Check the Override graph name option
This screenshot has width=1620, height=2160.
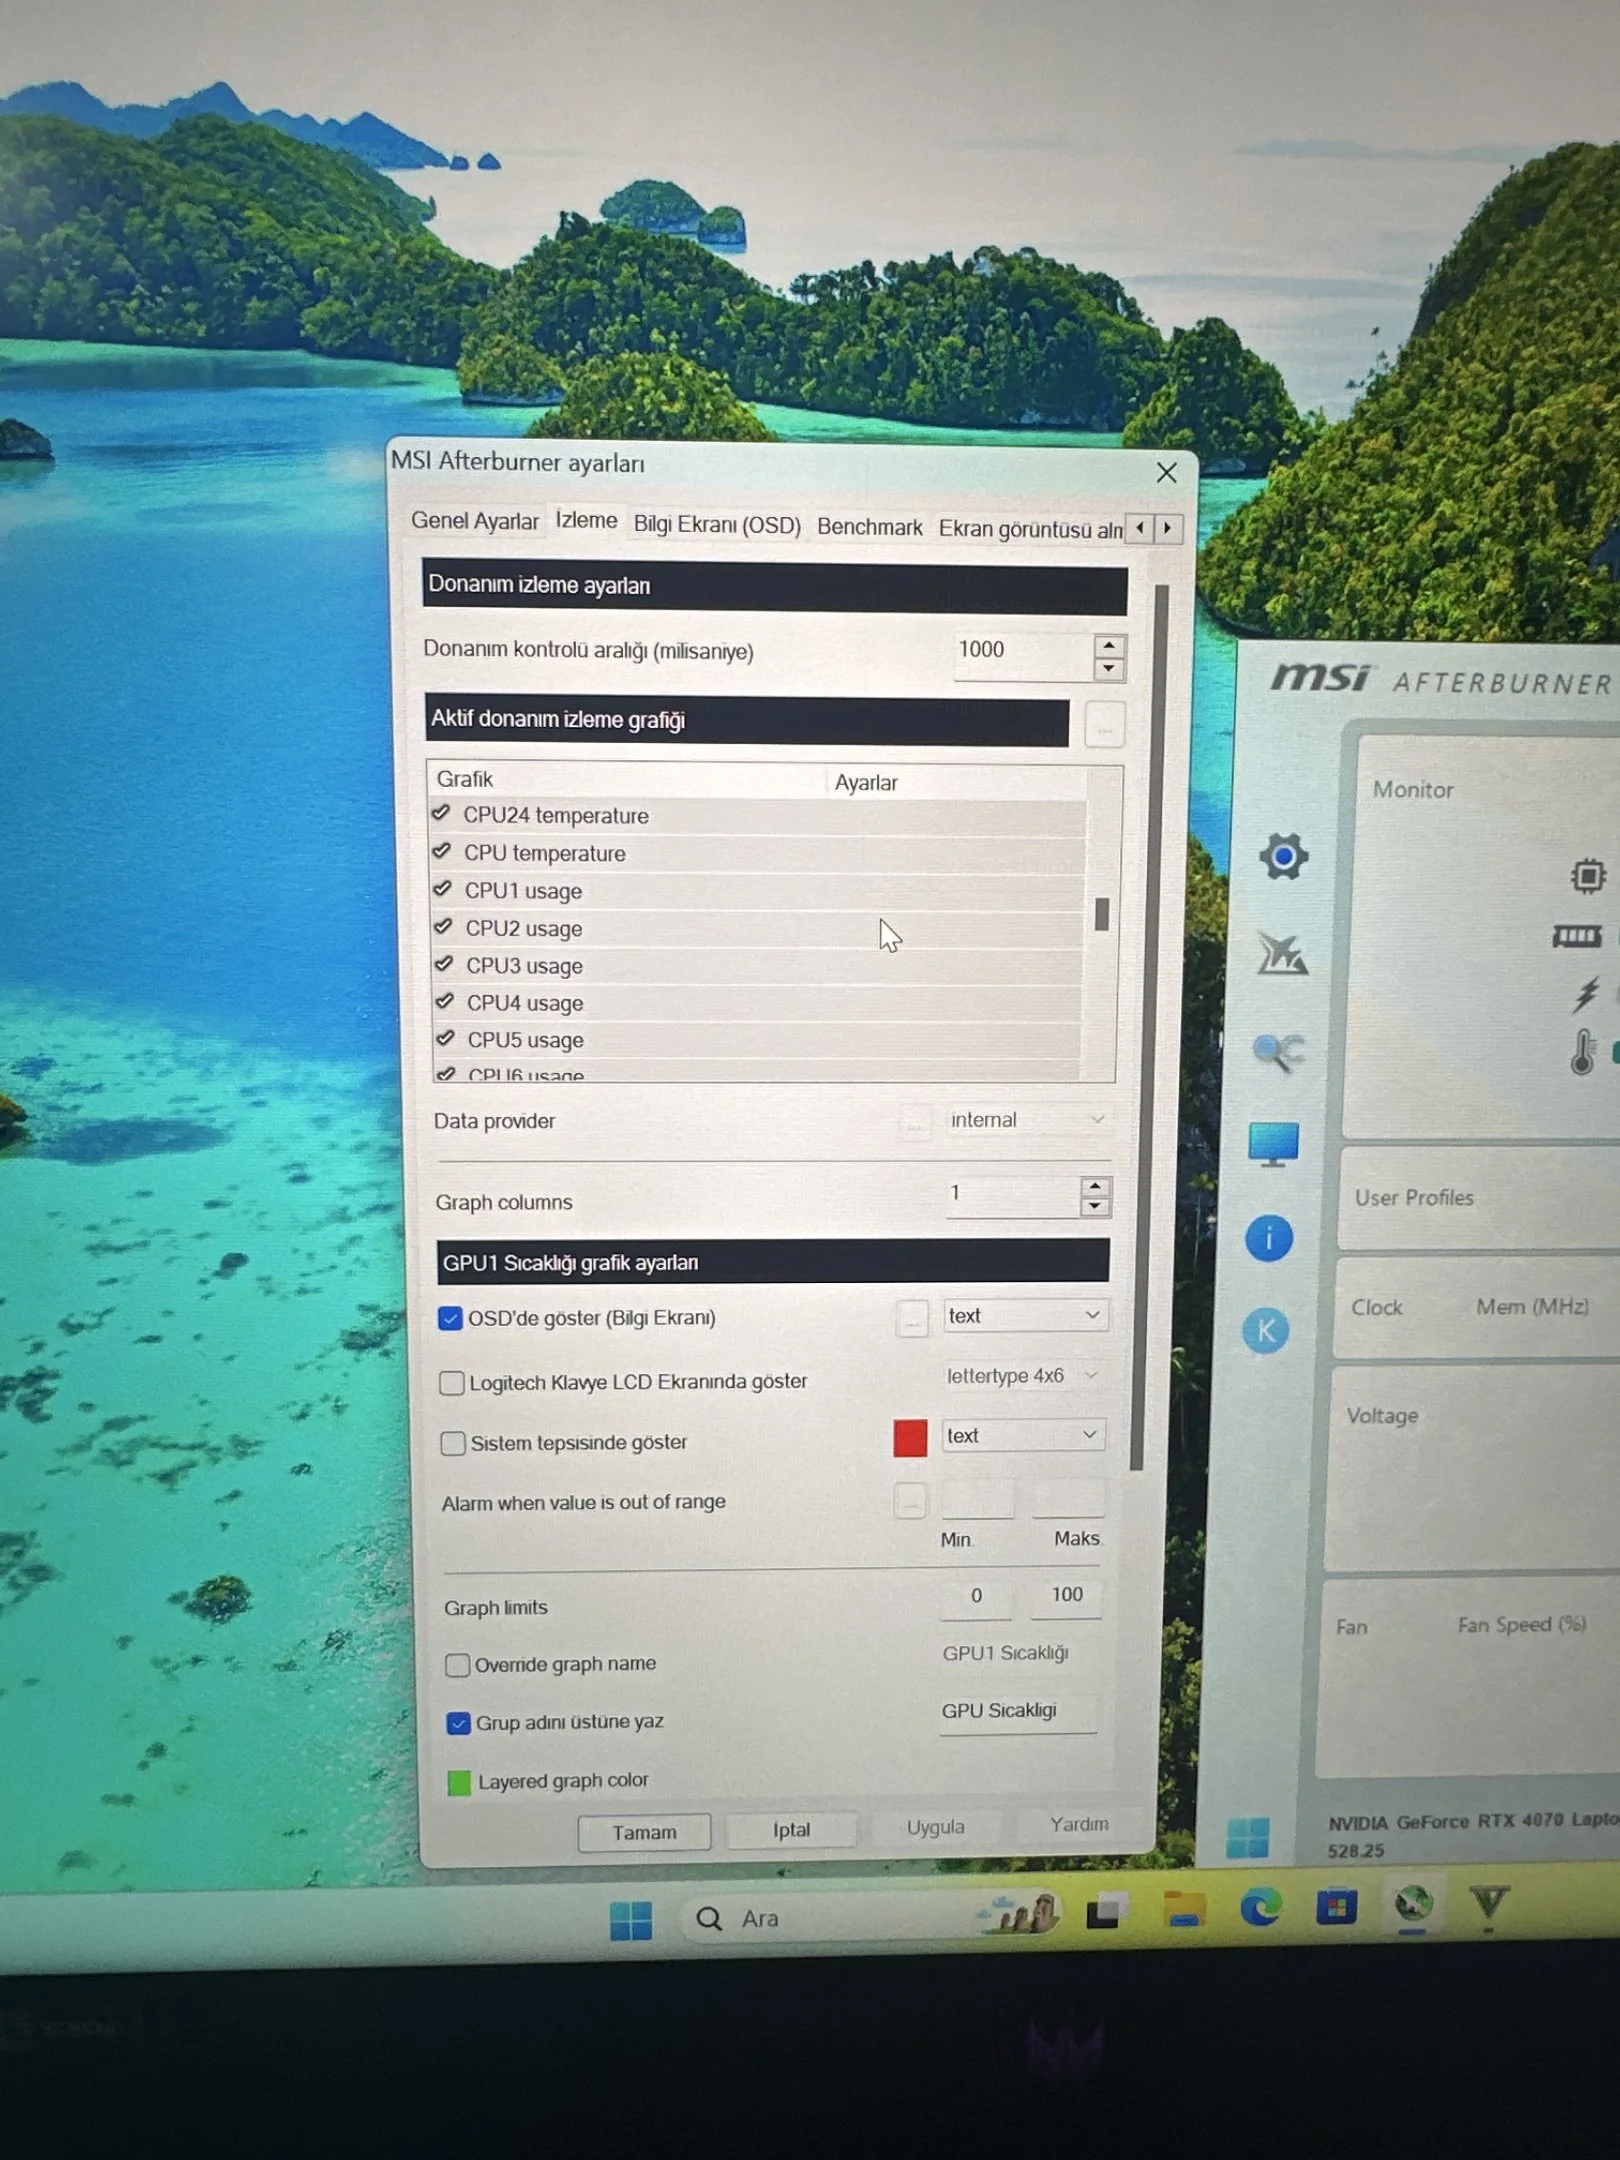457,1665
